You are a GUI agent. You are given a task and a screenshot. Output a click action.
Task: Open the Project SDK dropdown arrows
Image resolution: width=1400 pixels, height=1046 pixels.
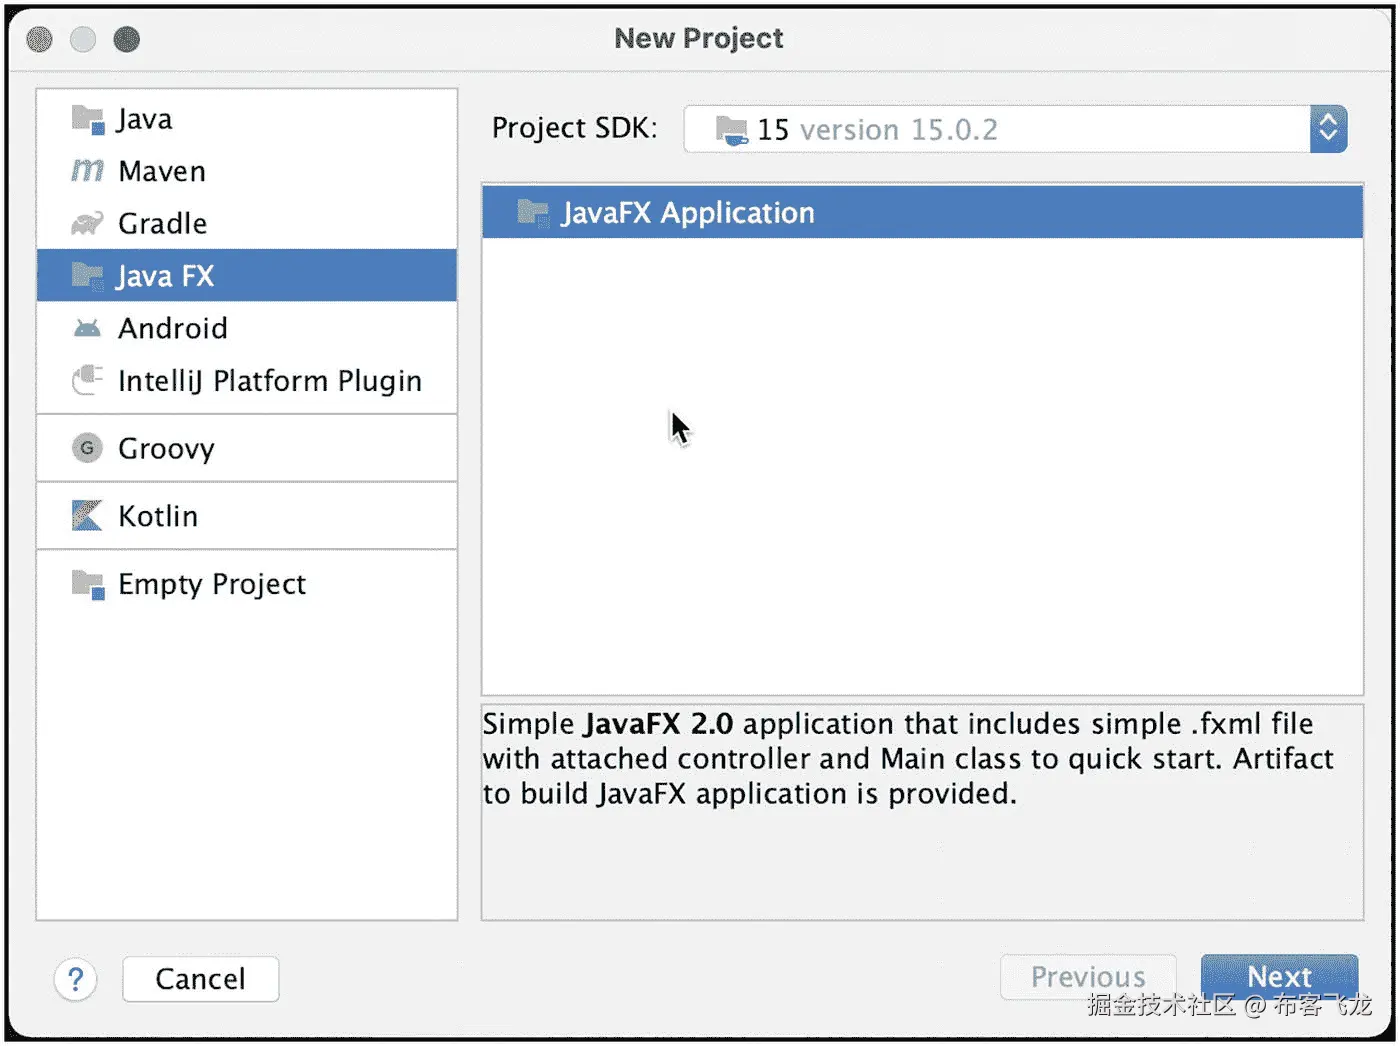[x=1328, y=129]
